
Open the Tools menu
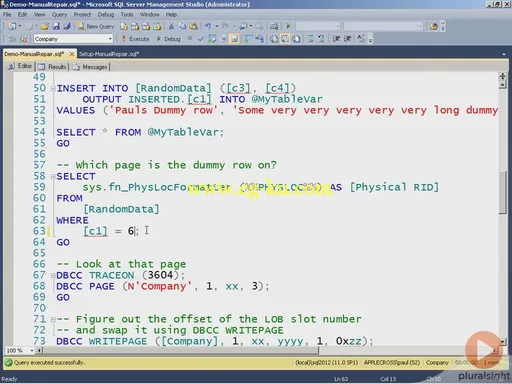pos(127,15)
